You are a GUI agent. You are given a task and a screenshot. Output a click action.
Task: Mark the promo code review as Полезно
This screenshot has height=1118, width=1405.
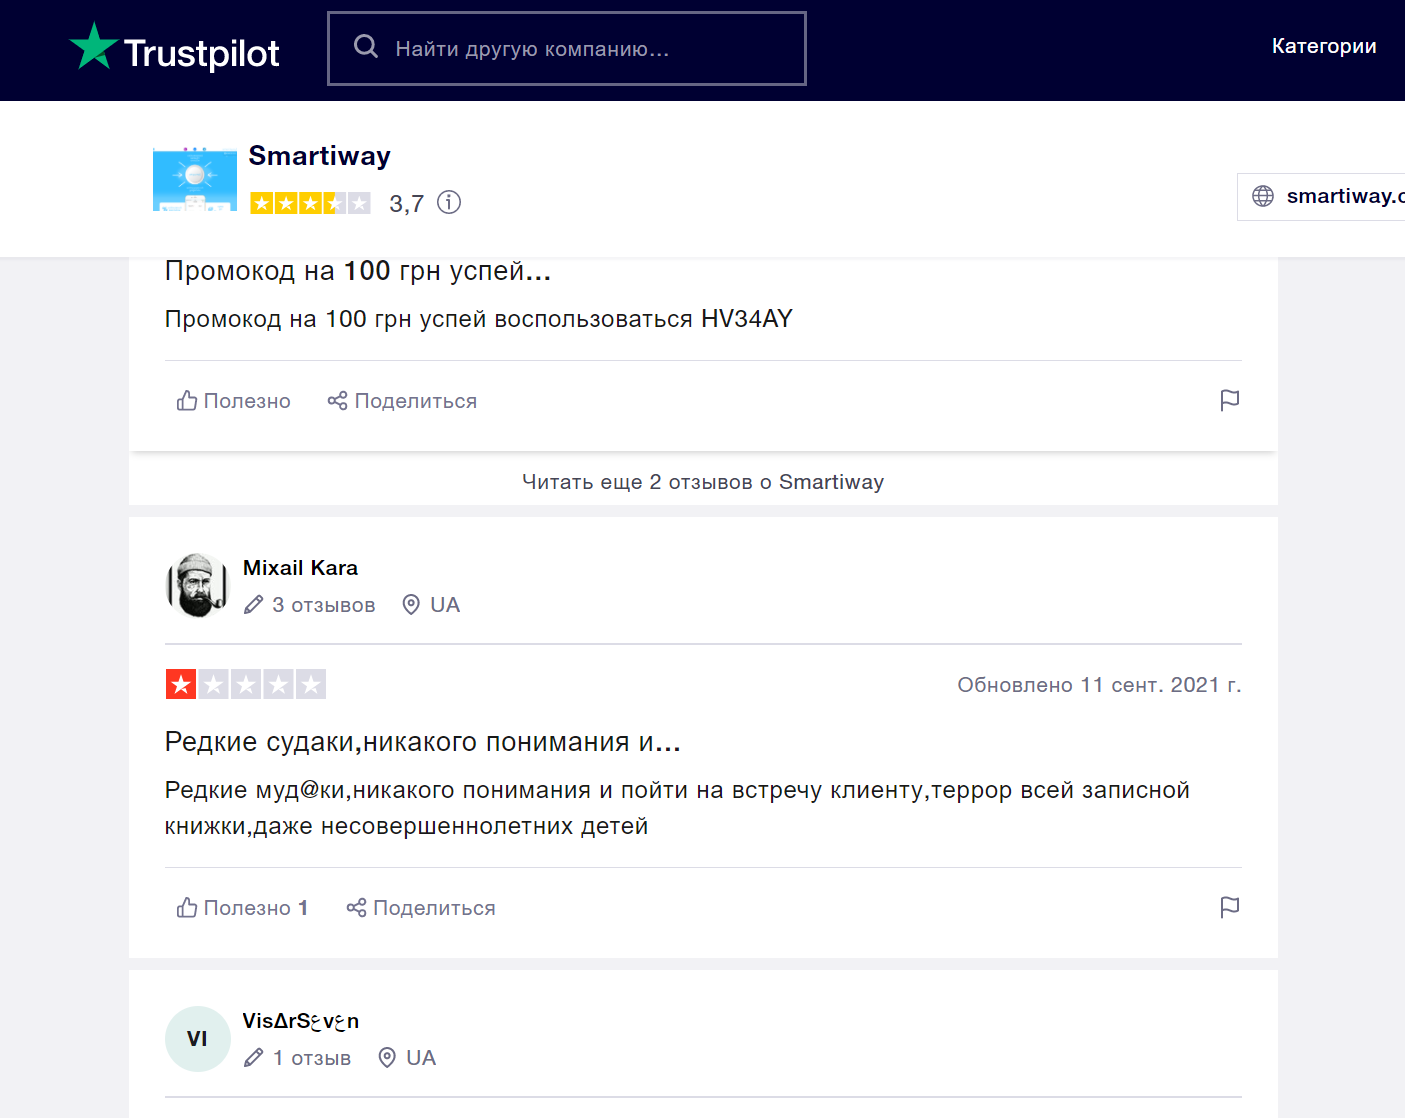234,401
